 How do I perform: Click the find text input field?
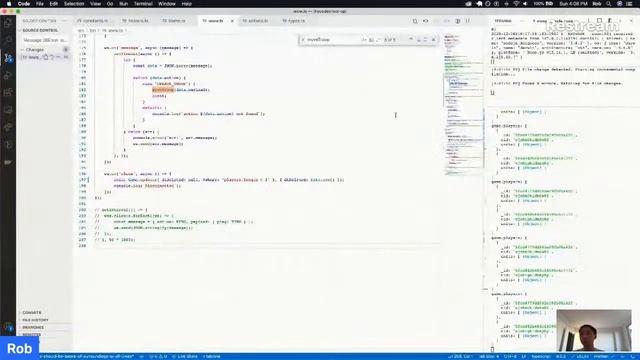coord(333,40)
